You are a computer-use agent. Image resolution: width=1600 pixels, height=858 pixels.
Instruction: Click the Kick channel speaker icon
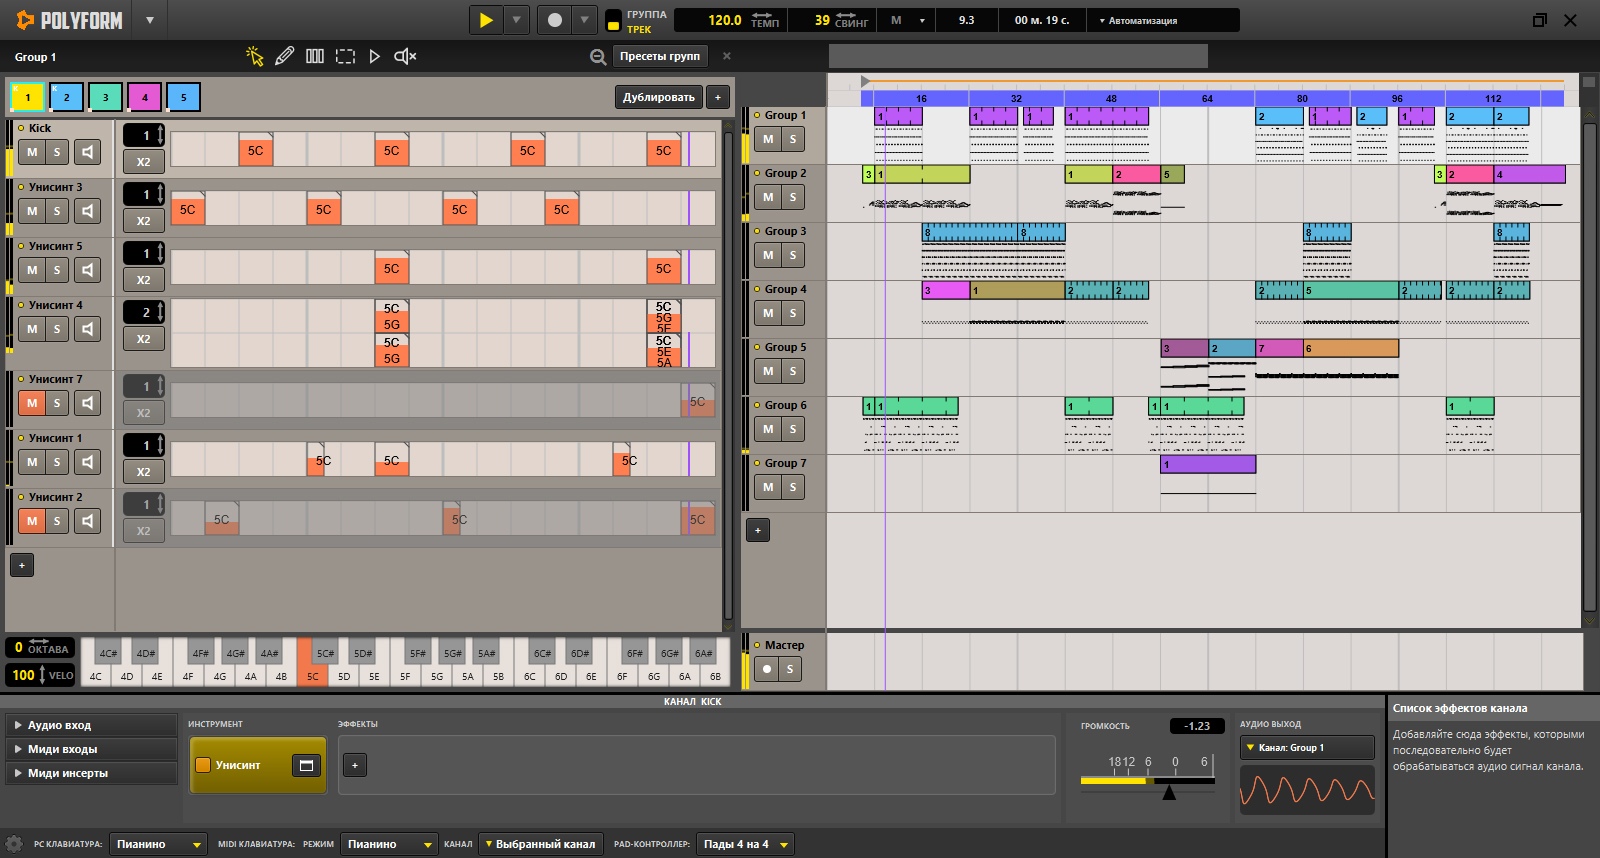click(x=88, y=152)
